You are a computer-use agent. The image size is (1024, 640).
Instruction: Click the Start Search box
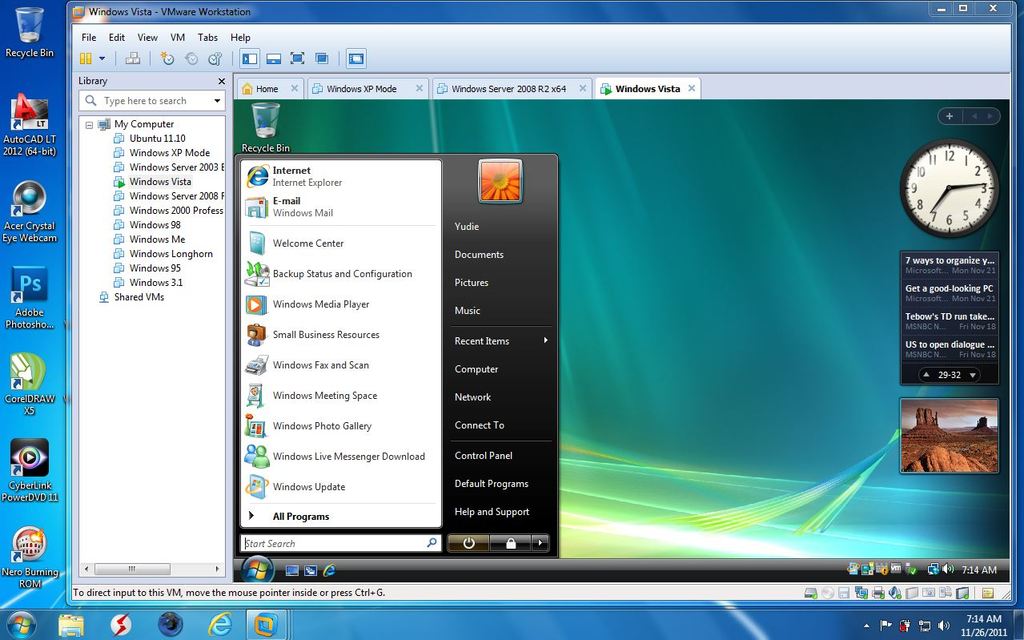click(341, 543)
